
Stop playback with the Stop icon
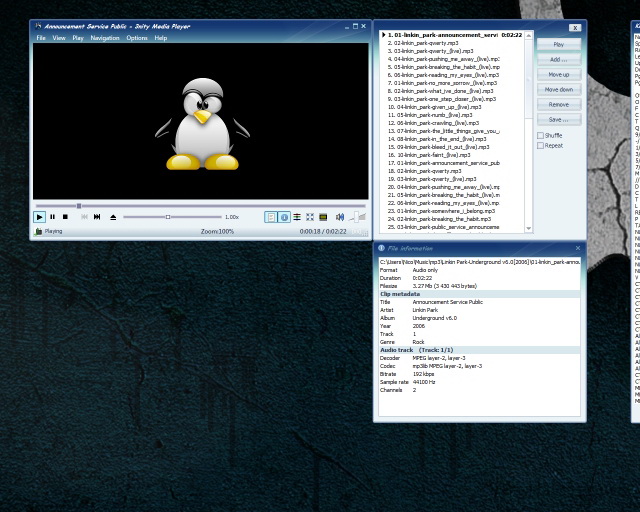pyautogui.click(x=65, y=217)
